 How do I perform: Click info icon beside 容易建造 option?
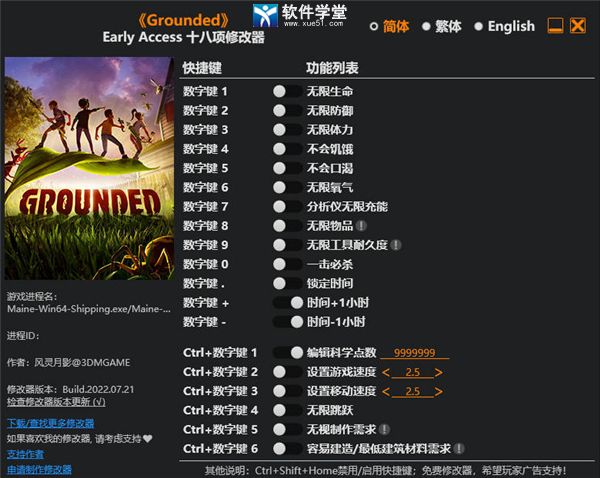click(x=459, y=449)
